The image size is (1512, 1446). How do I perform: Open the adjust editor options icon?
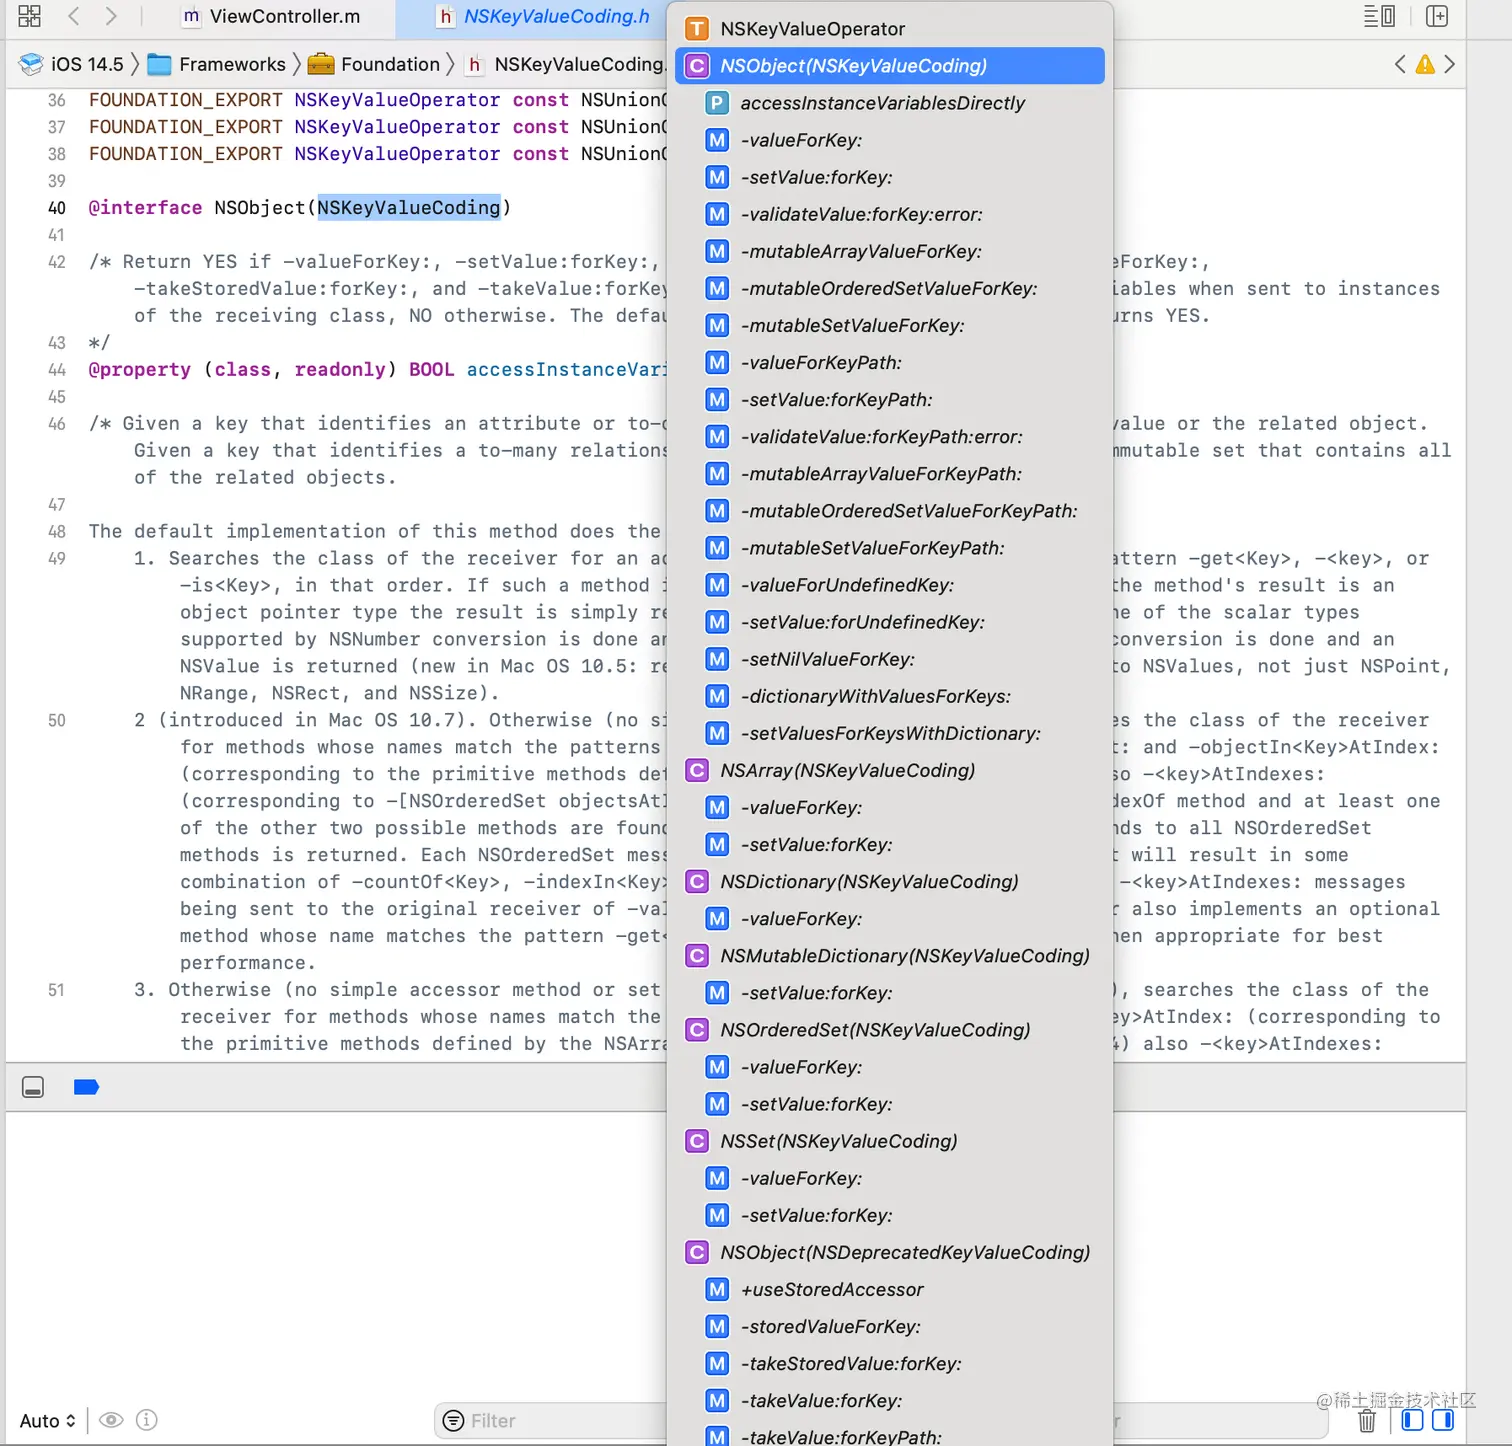tap(1379, 16)
